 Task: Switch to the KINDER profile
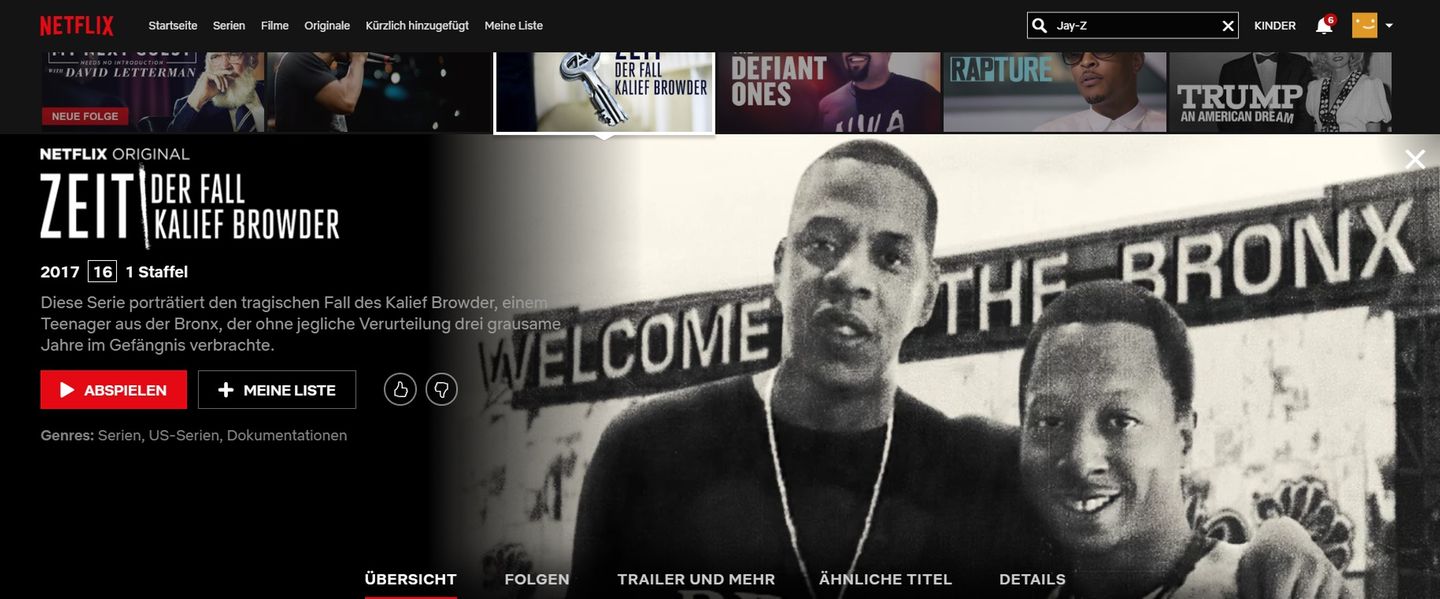click(x=1275, y=26)
